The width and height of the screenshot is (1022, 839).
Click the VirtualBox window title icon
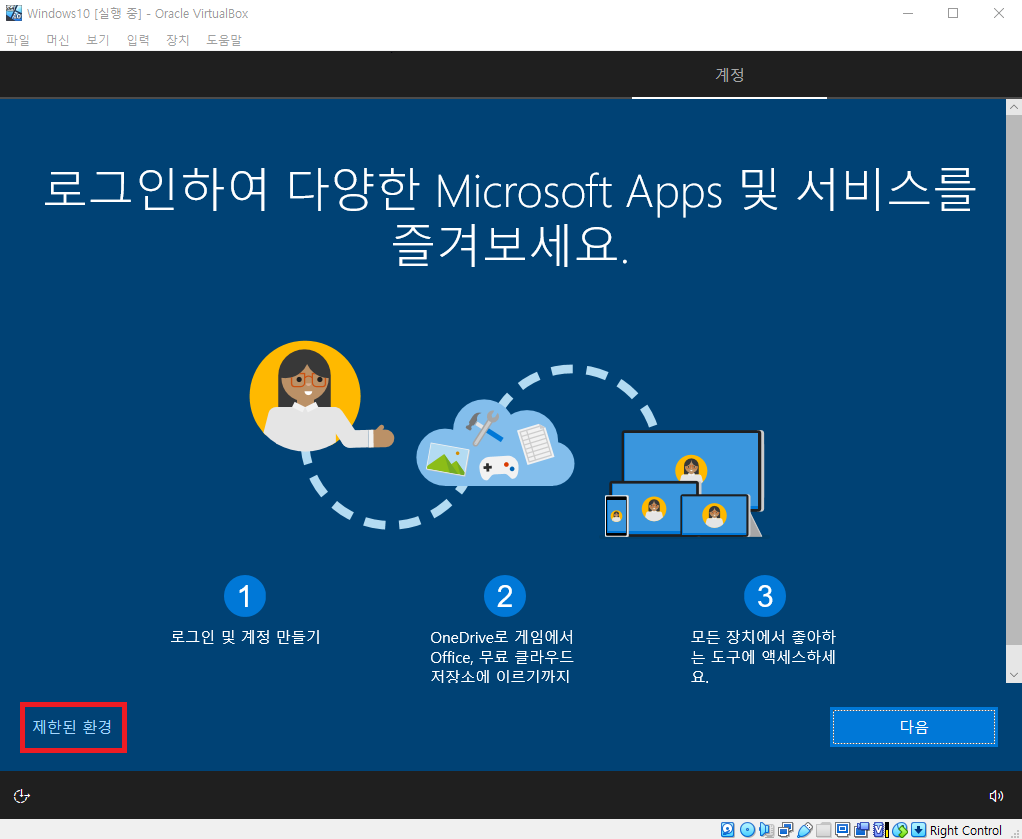tap(14, 13)
